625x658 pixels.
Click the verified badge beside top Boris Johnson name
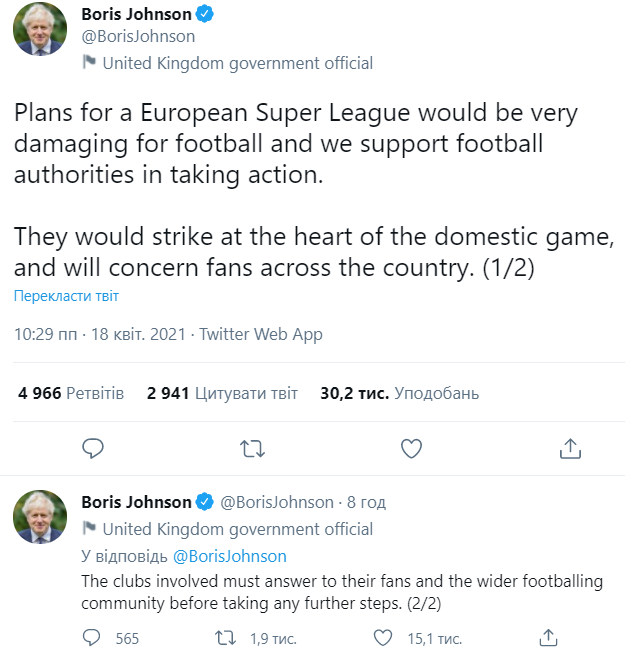click(x=205, y=14)
